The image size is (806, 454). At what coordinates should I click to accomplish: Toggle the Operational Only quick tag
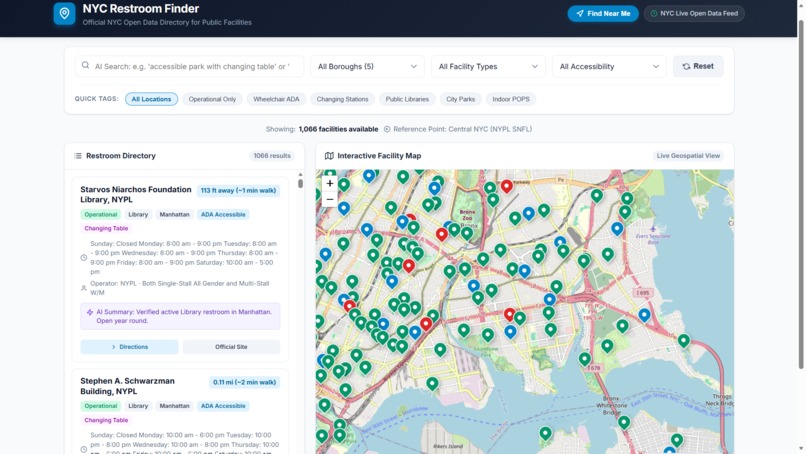click(x=212, y=99)
